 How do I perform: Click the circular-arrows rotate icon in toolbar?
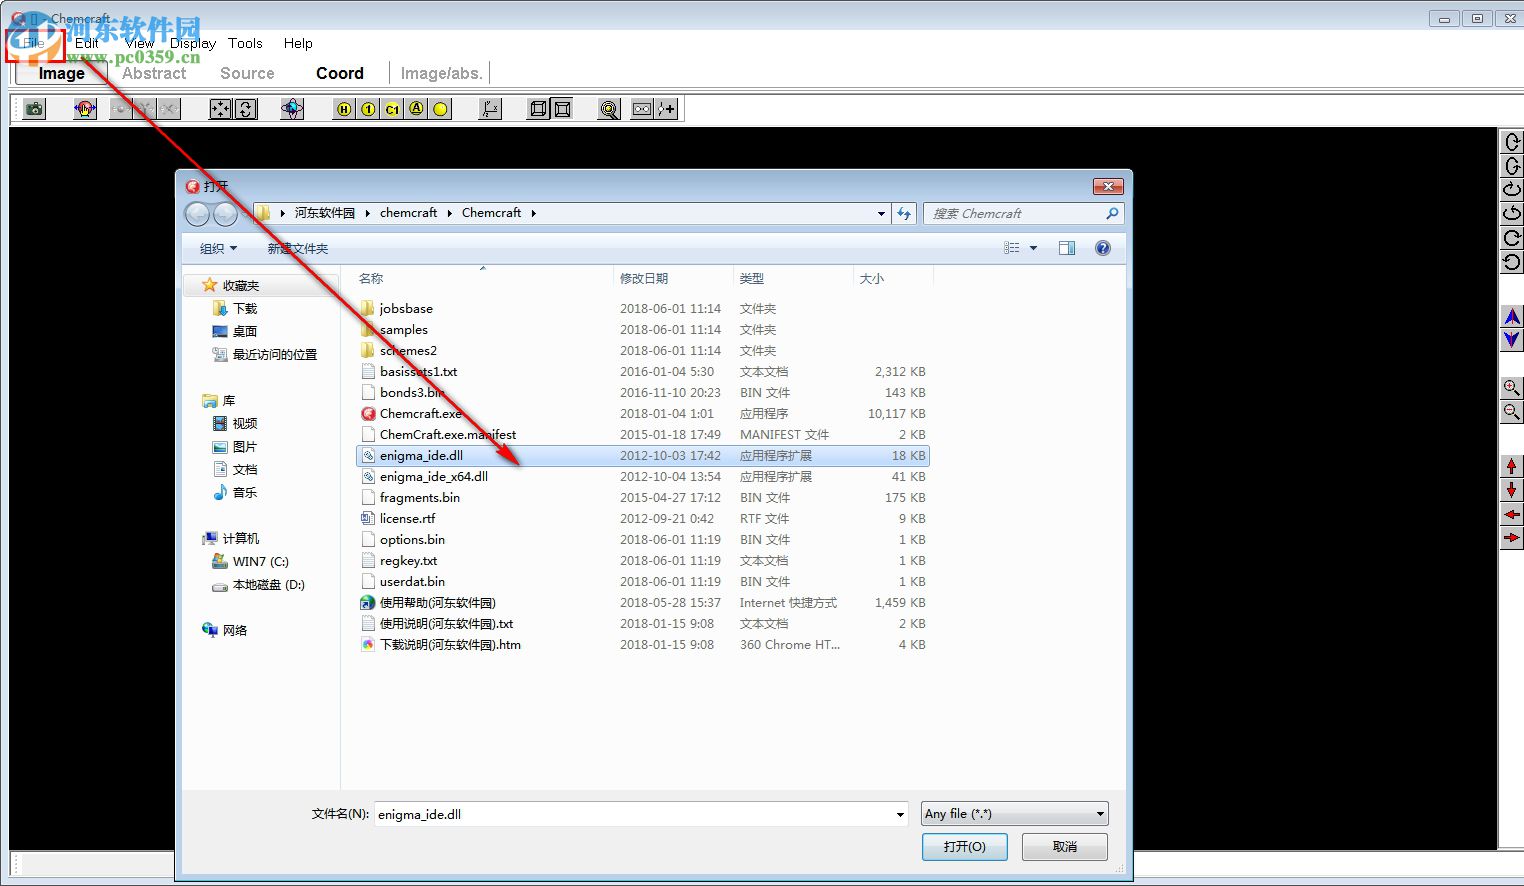245,109
